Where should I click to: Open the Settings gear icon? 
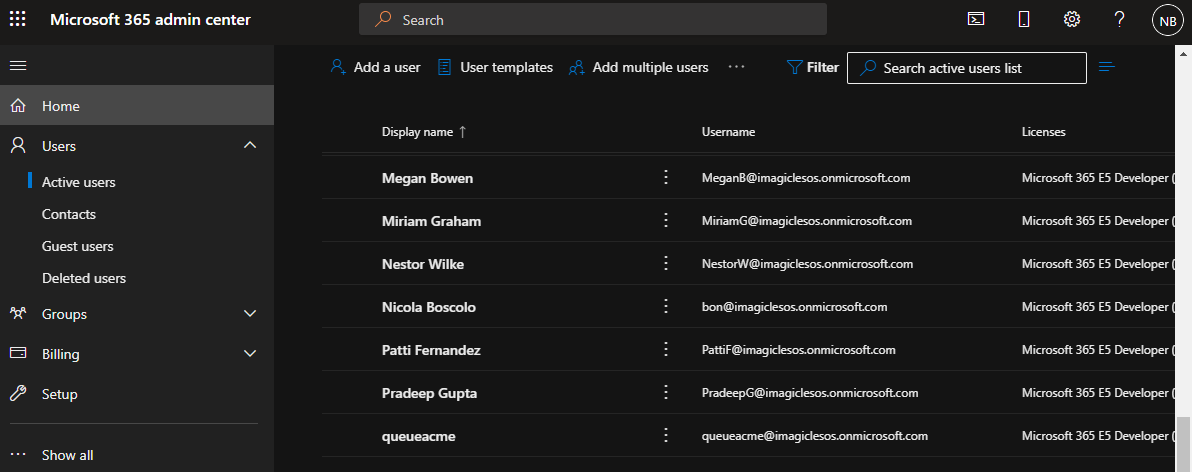coord(1072,19)
